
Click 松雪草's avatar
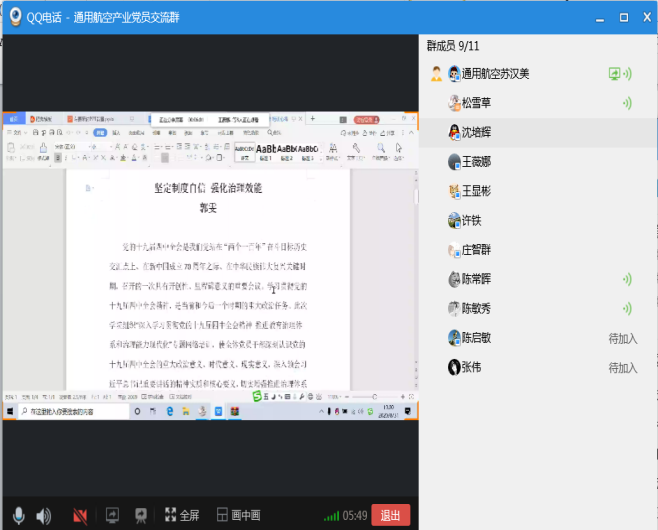click(x=454, y=103)
